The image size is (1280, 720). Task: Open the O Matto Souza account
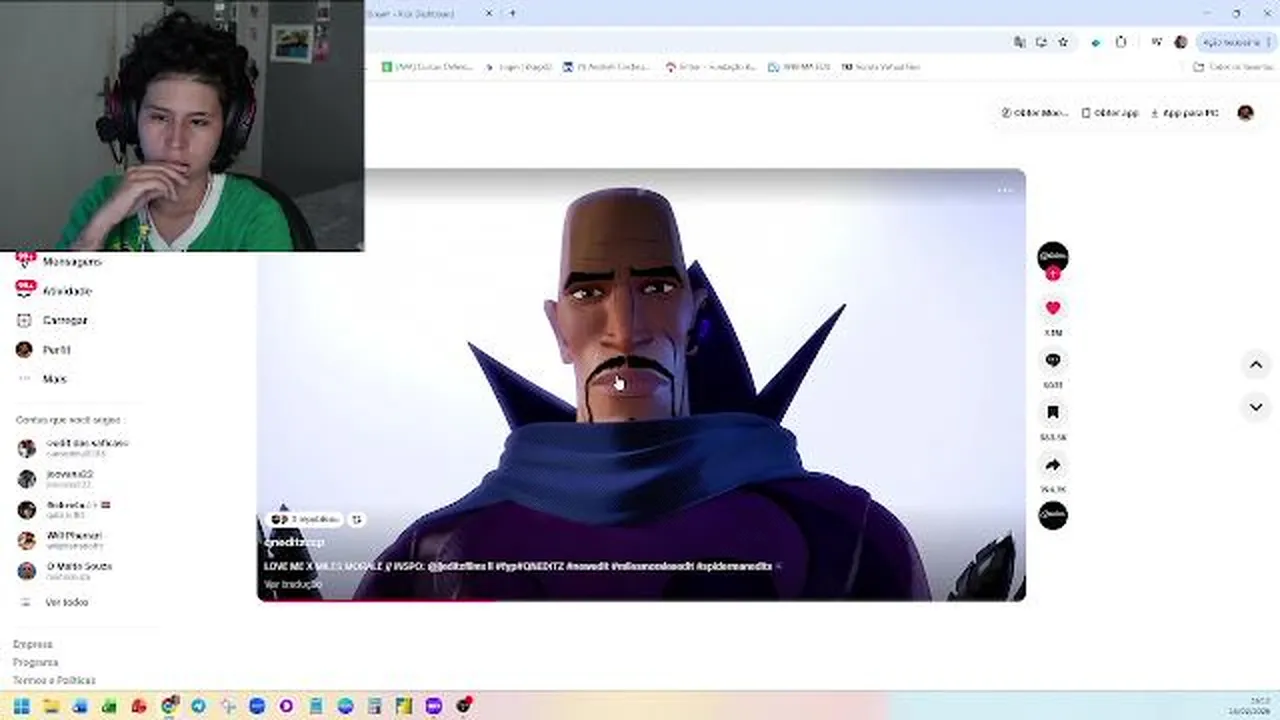click(x=65, y=570)
